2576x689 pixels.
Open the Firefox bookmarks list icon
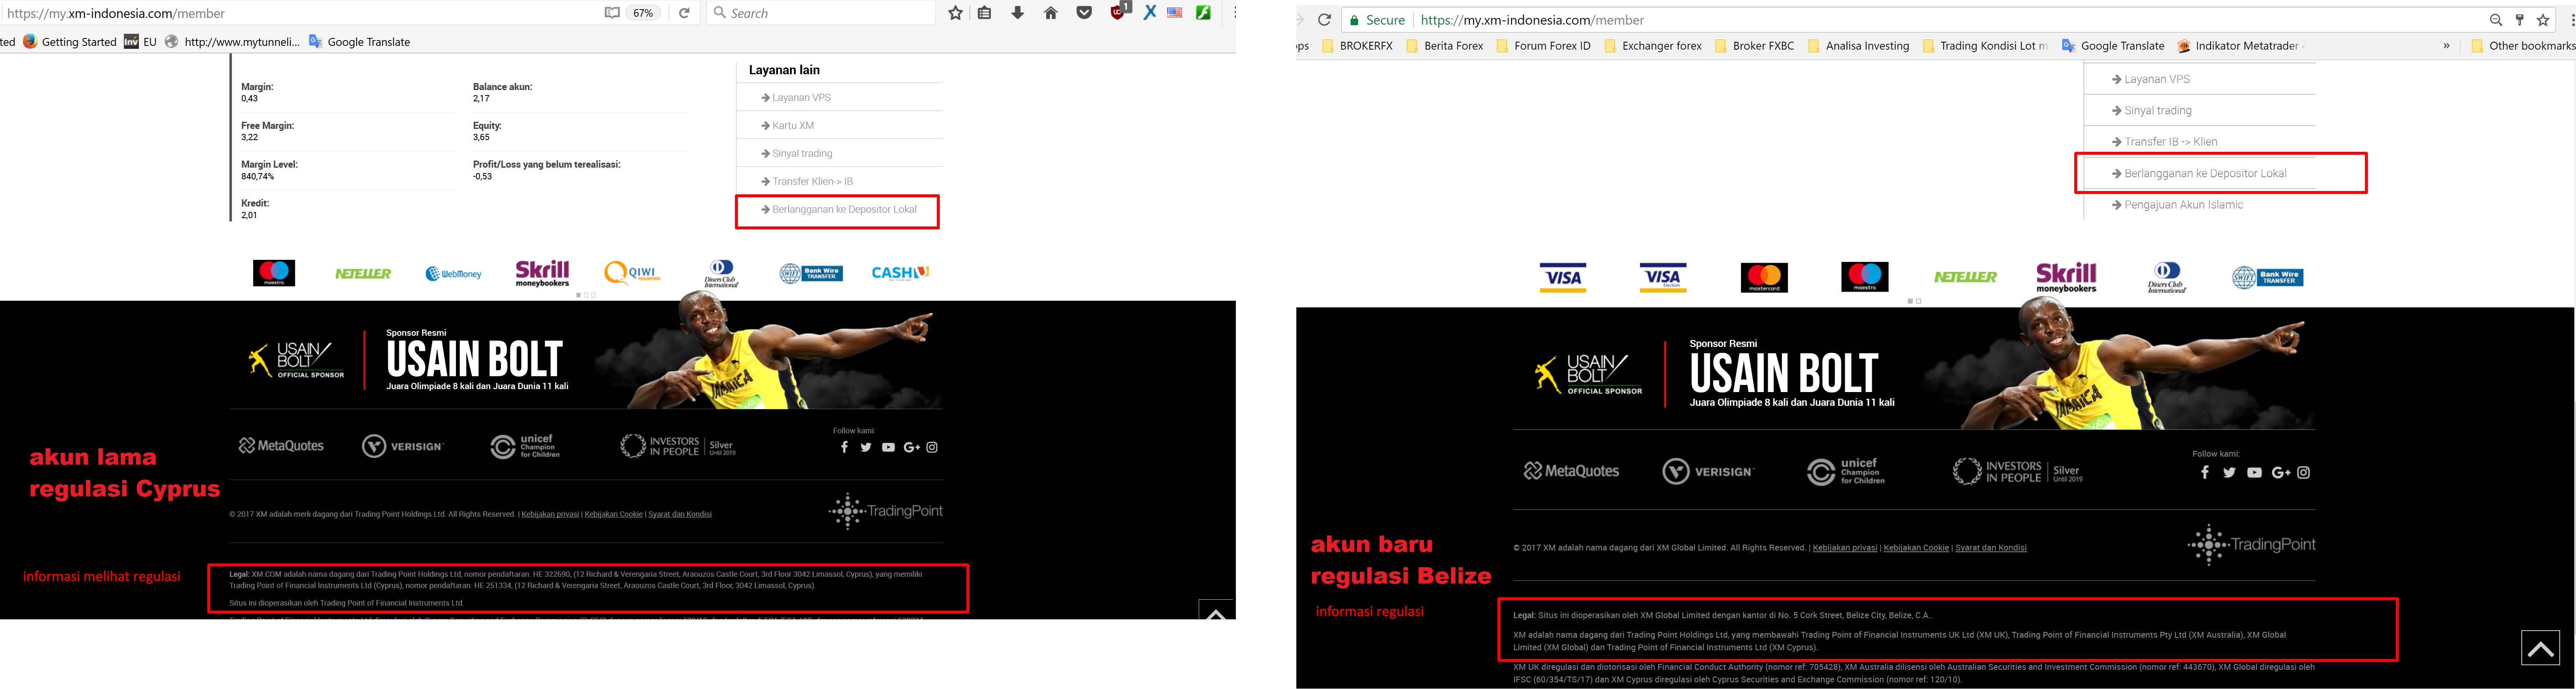[x=985, y=13]
